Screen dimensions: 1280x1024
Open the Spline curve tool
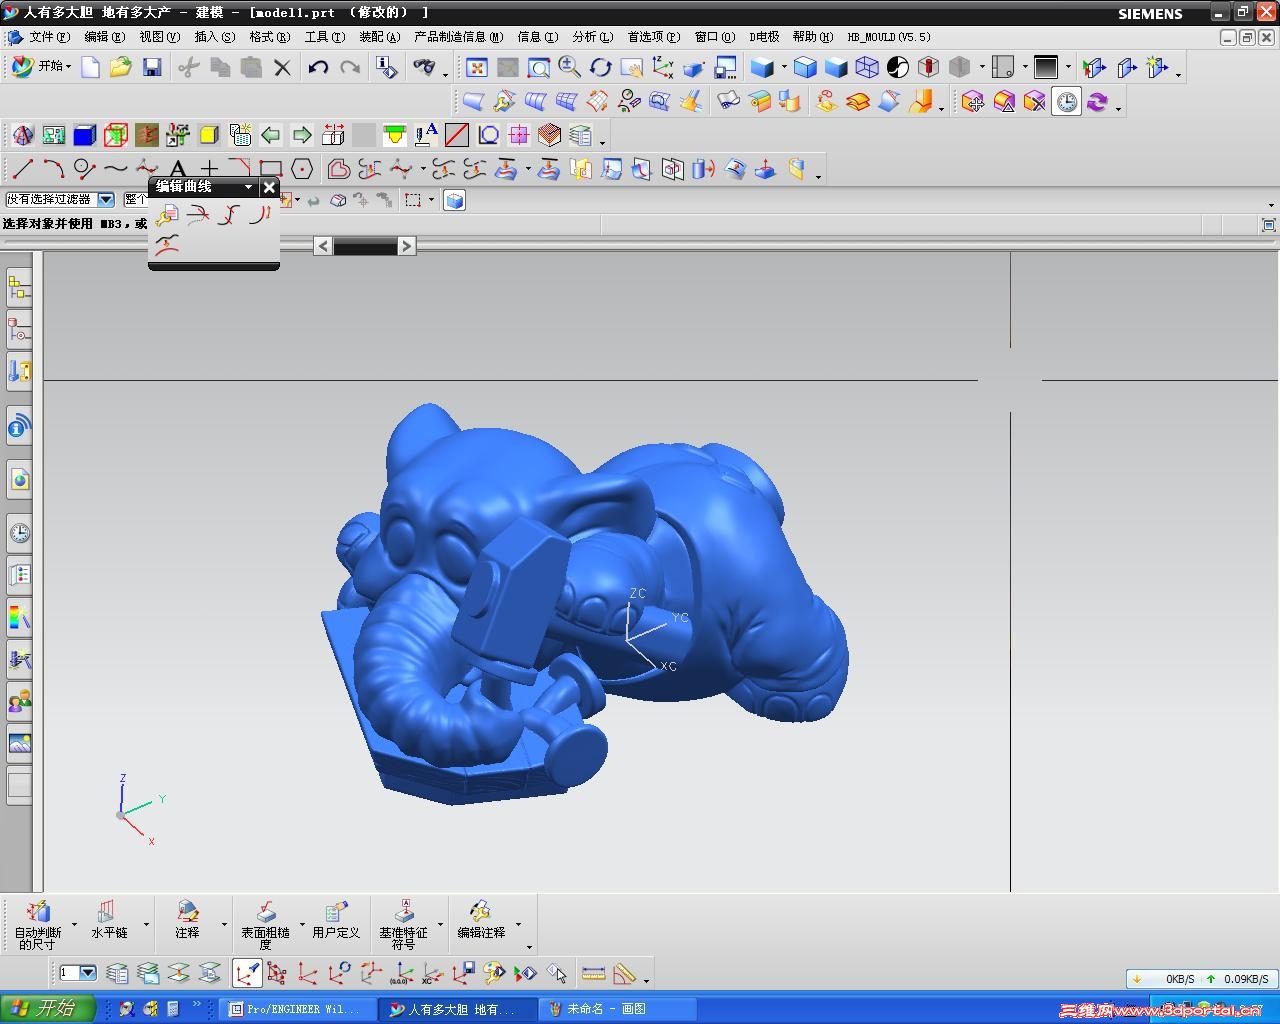coord(116,169)
